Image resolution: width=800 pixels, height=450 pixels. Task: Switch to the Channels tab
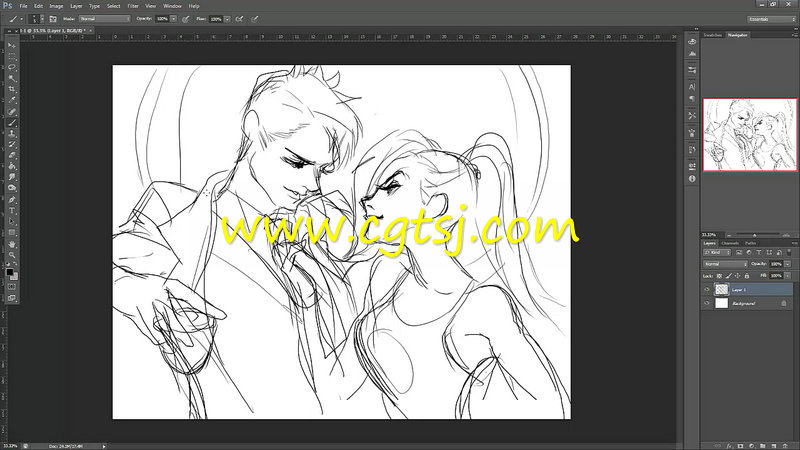click(730, 243)
